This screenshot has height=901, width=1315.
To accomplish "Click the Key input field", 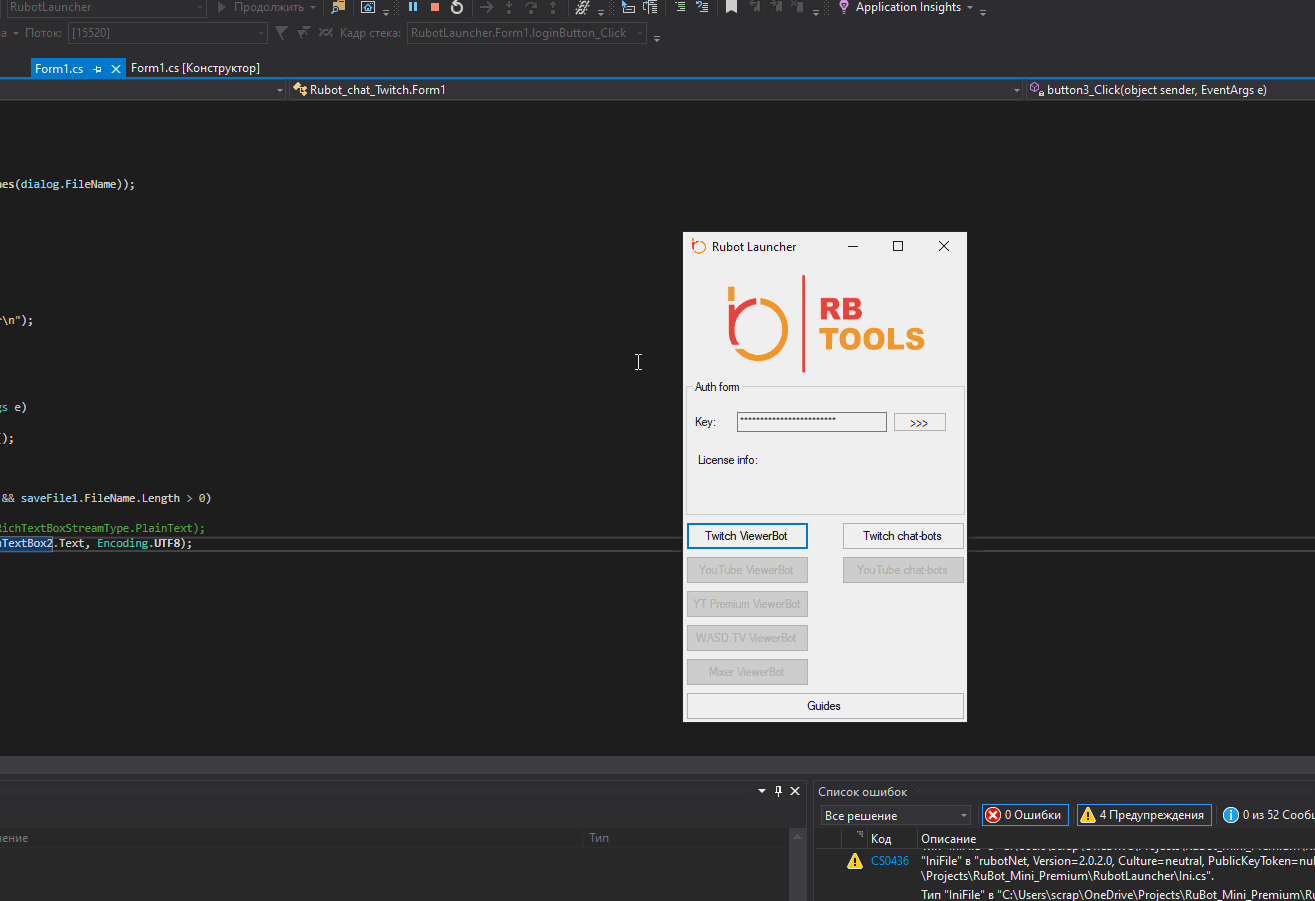I will pyautogui.click(x=811, y=422).
